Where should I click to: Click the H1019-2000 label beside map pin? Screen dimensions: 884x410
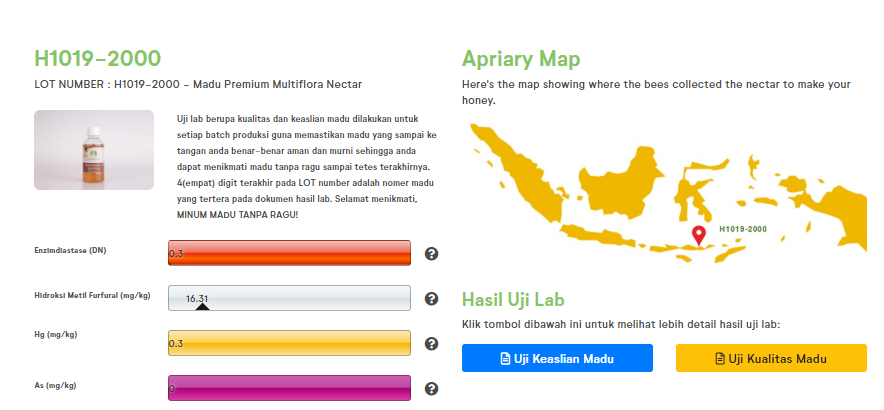[x=743, y=229]
